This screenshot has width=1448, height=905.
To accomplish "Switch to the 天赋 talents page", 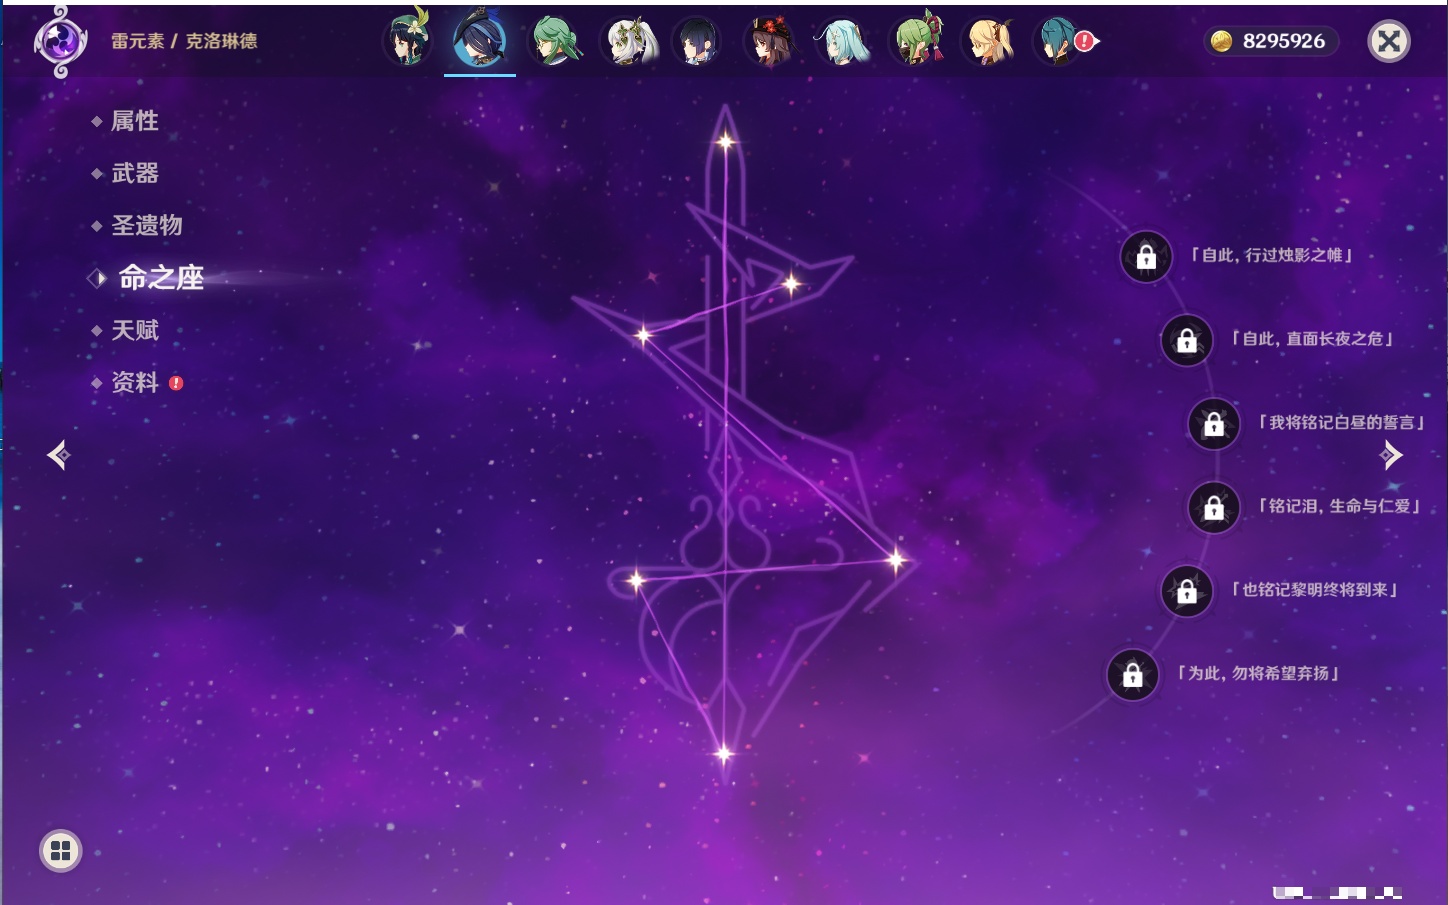I will [x=135, y=330].
